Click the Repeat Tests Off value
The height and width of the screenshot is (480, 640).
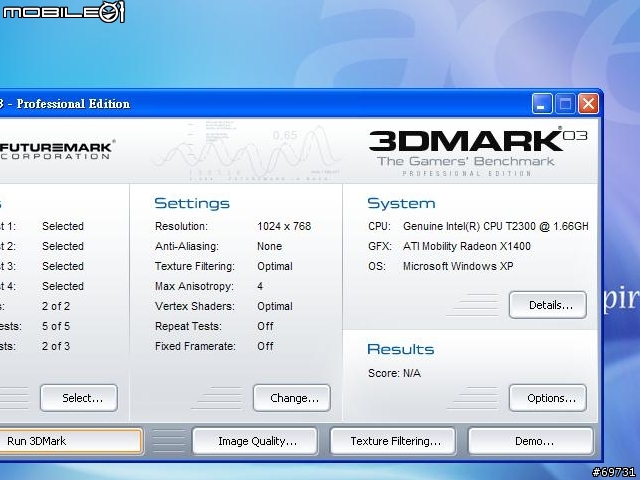265,326
